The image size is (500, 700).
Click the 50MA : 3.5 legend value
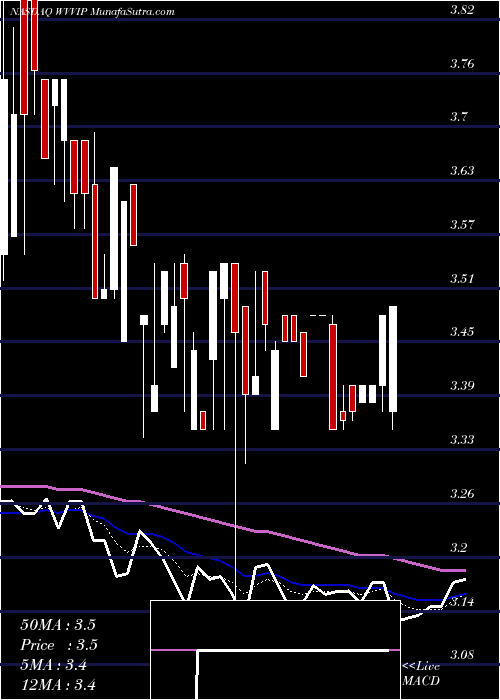point(58,625)
